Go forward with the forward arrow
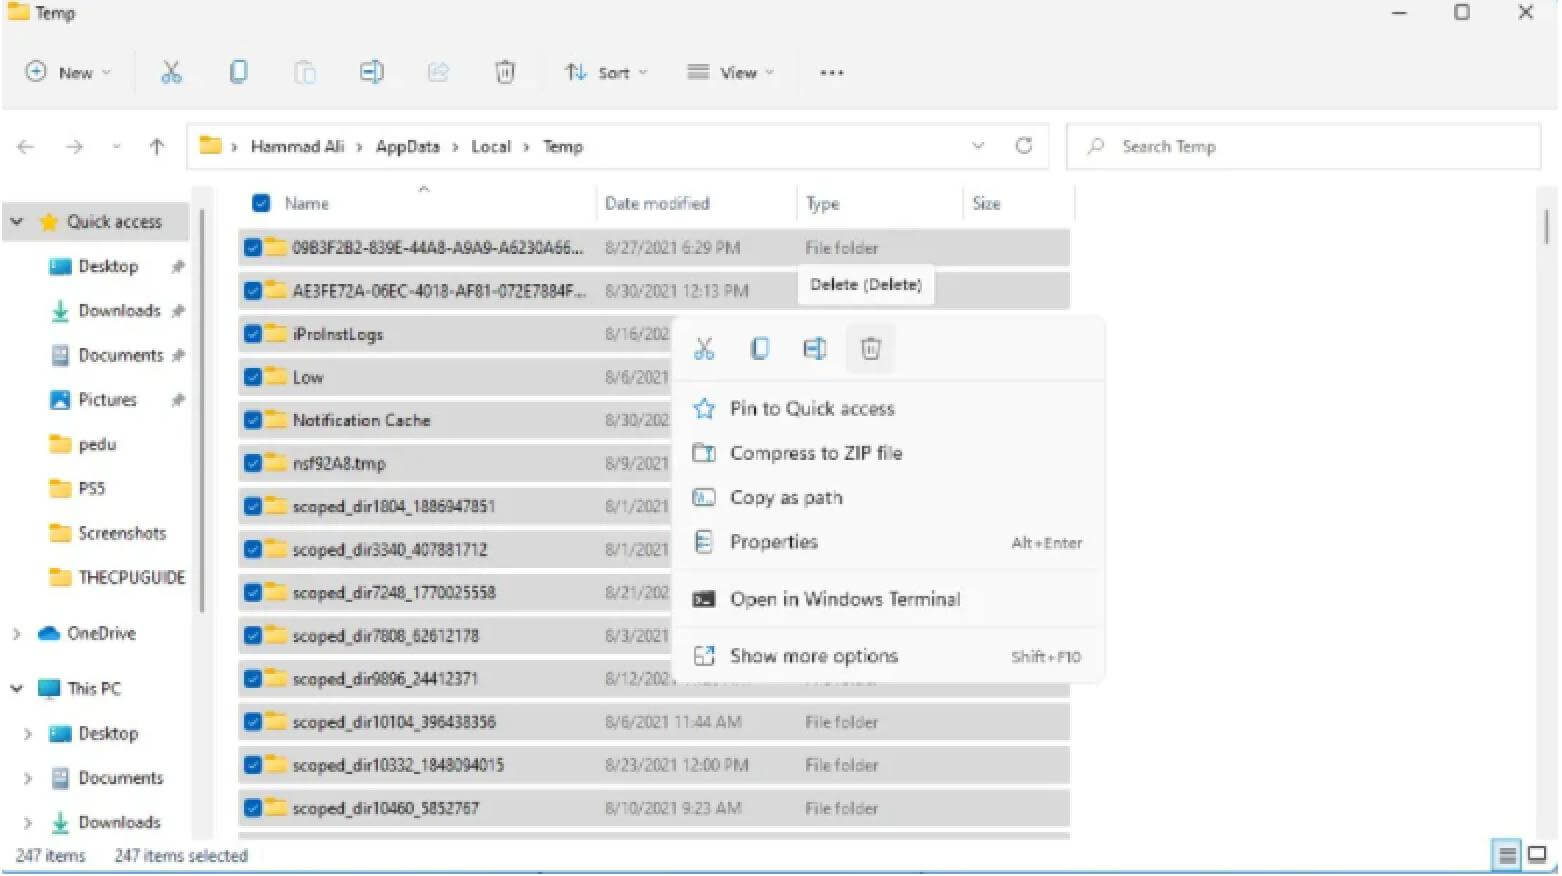Screen dimensions: 1562x876 (74, 147)
